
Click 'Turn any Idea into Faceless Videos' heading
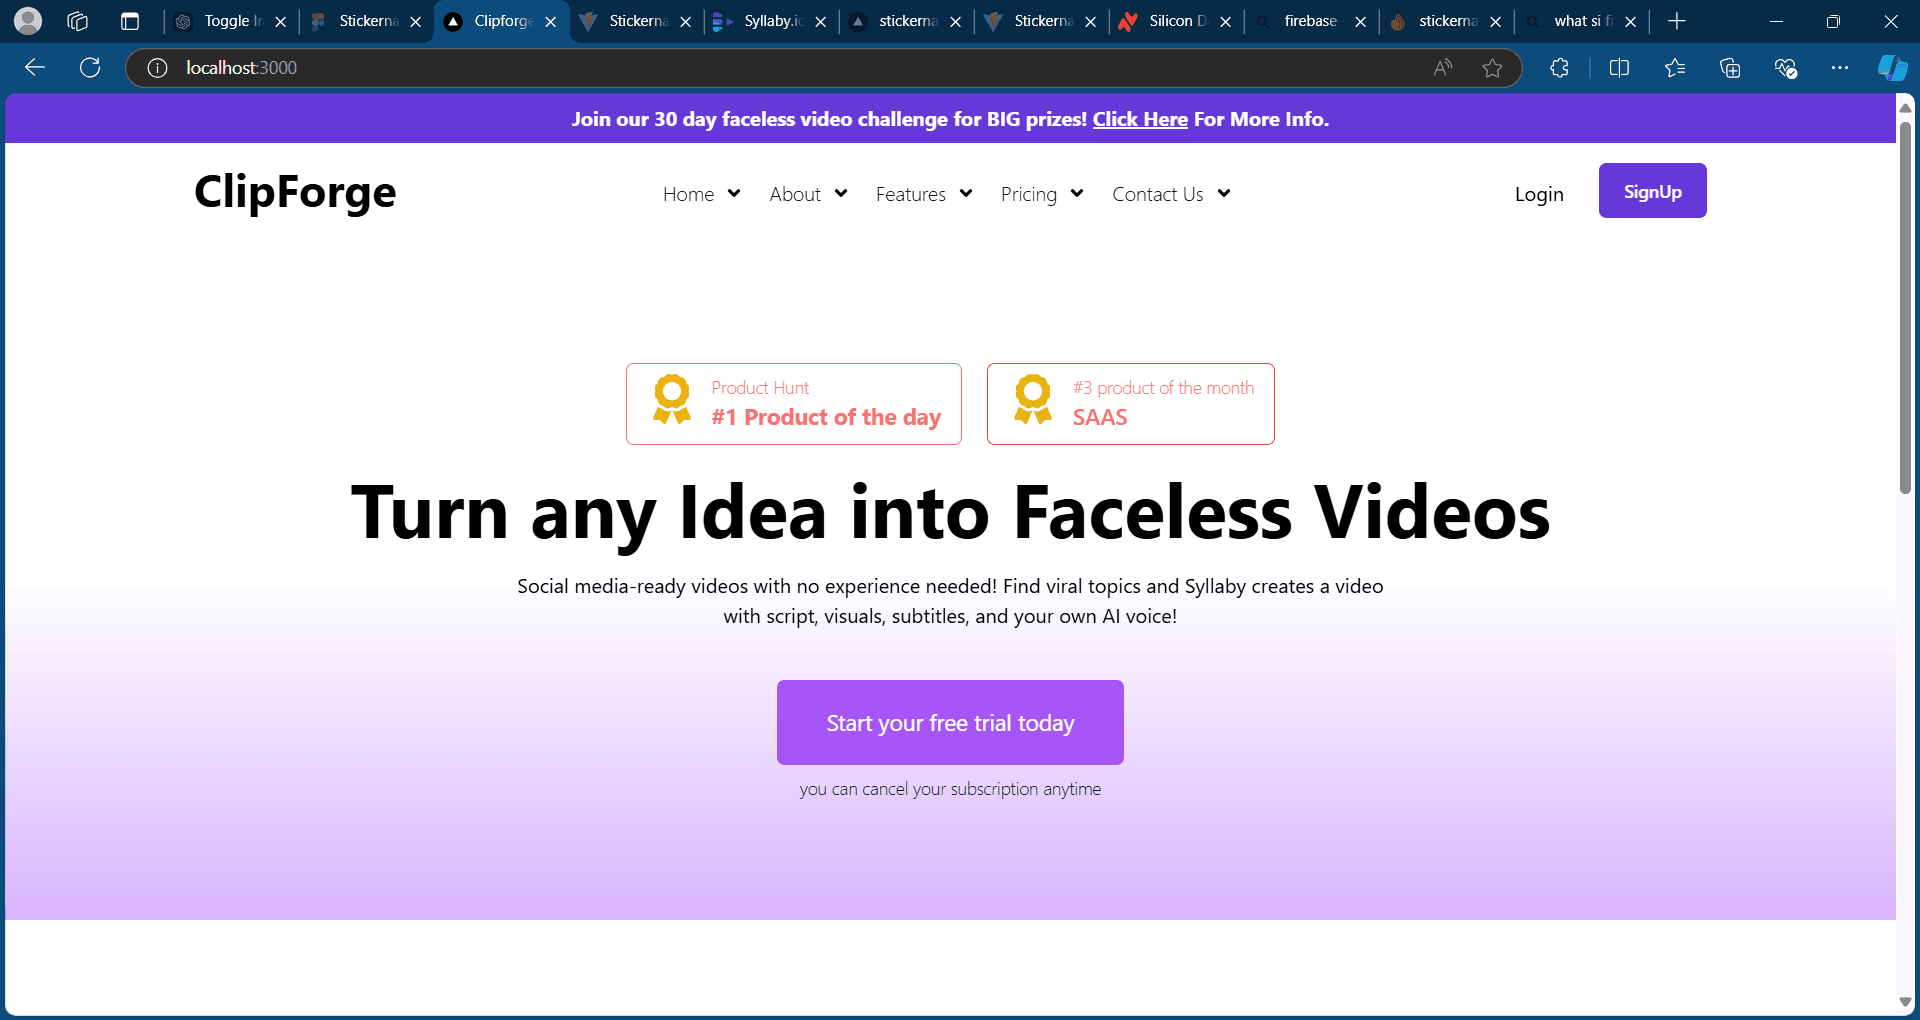click(950, 513)
